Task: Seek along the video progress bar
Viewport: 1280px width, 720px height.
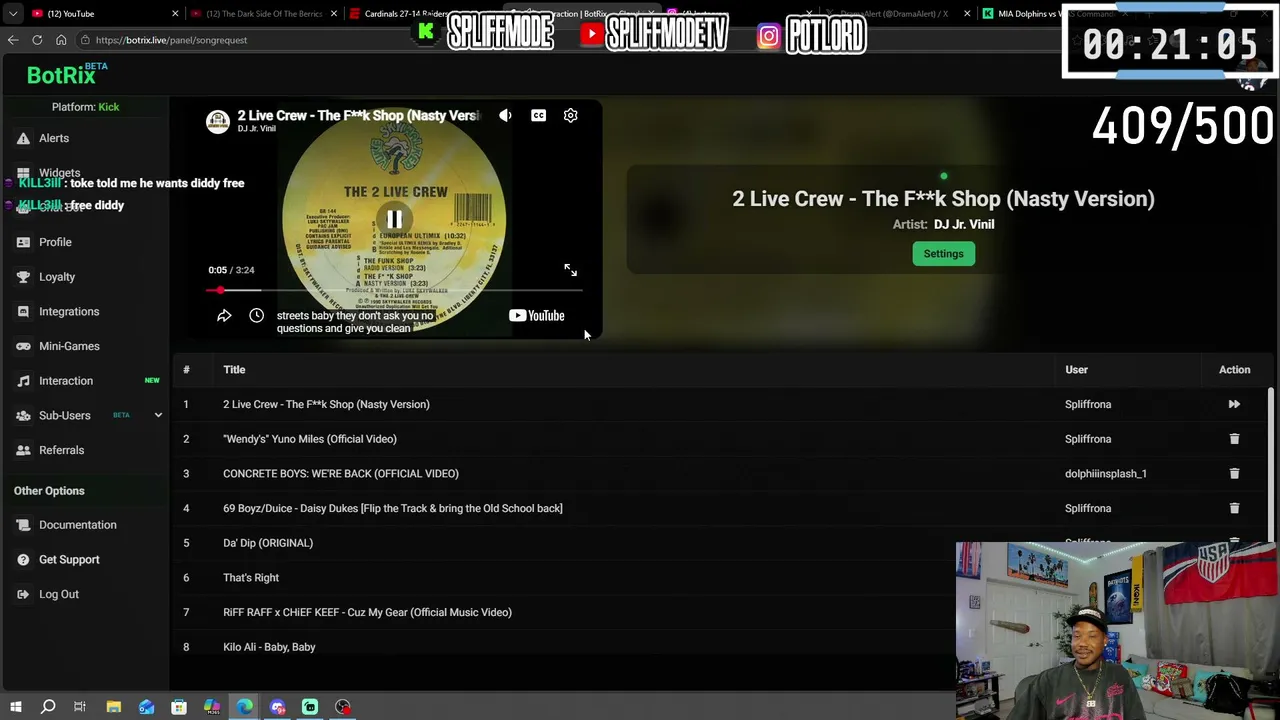Action: (x=394, y=290)
